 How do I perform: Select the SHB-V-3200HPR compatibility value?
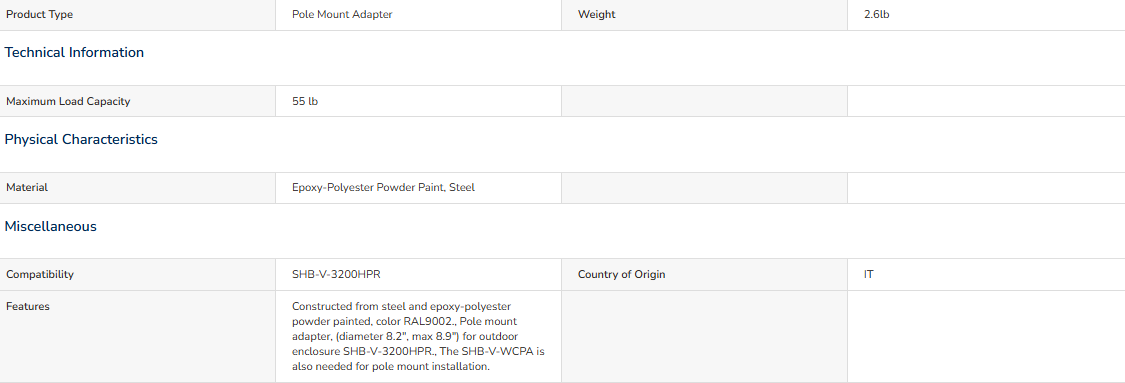pyautogui.click(x=341, y=275)
